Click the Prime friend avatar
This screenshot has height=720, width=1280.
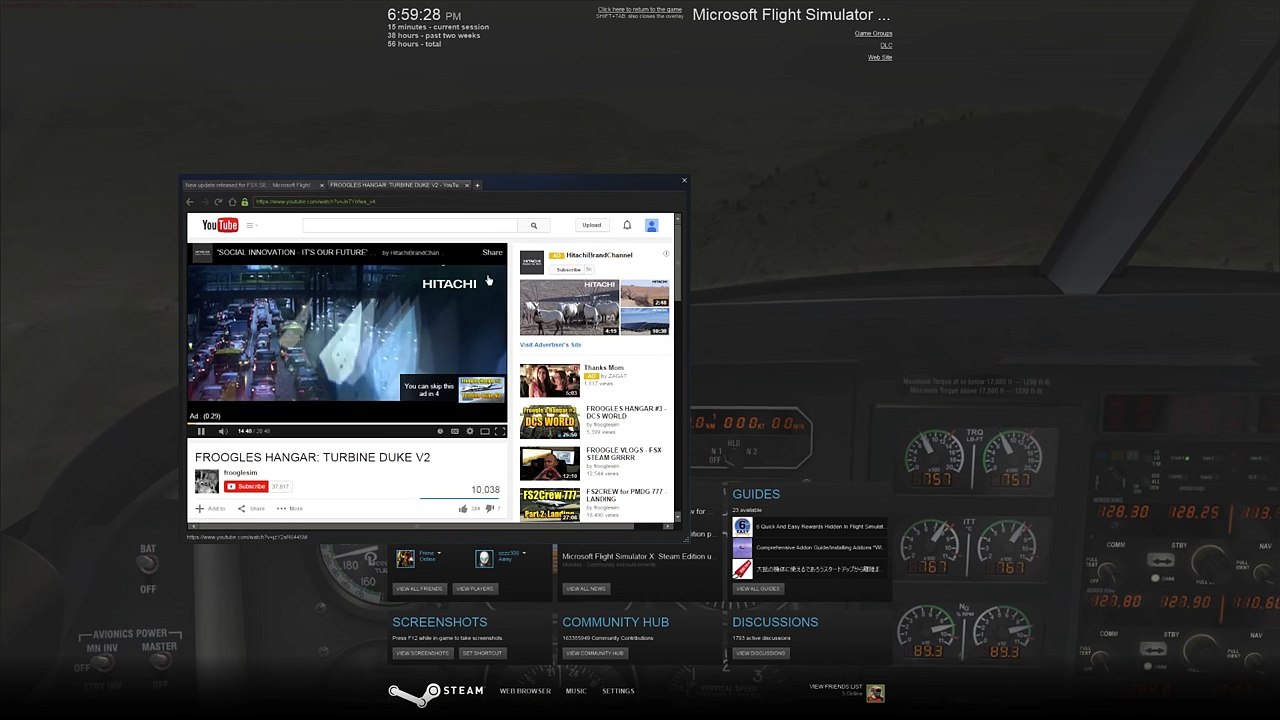405,557
